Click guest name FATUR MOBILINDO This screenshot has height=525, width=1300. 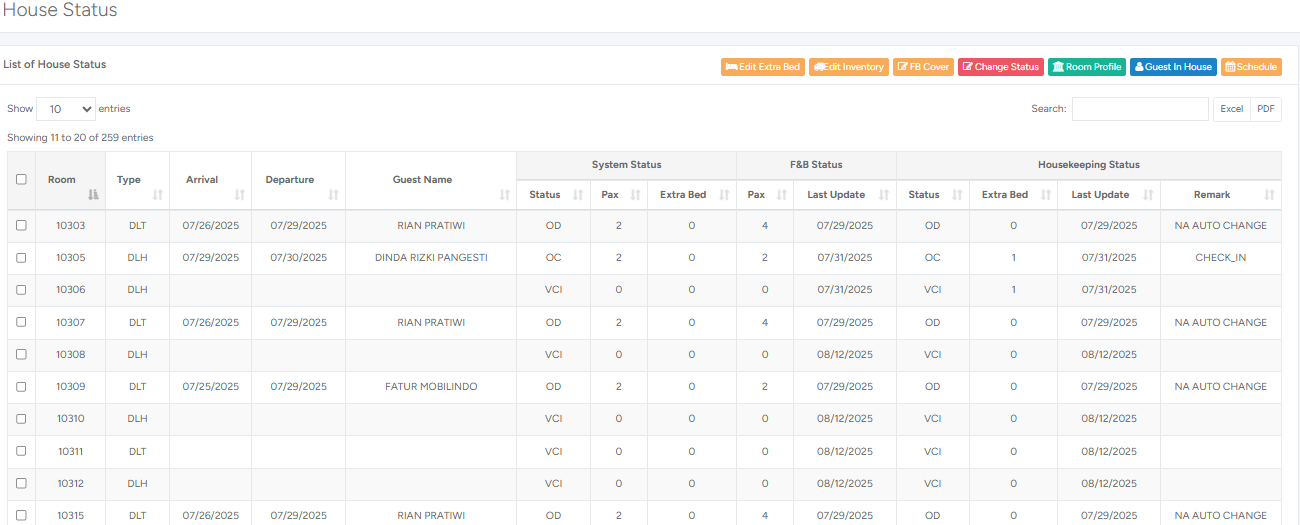(x=431, y=387)
